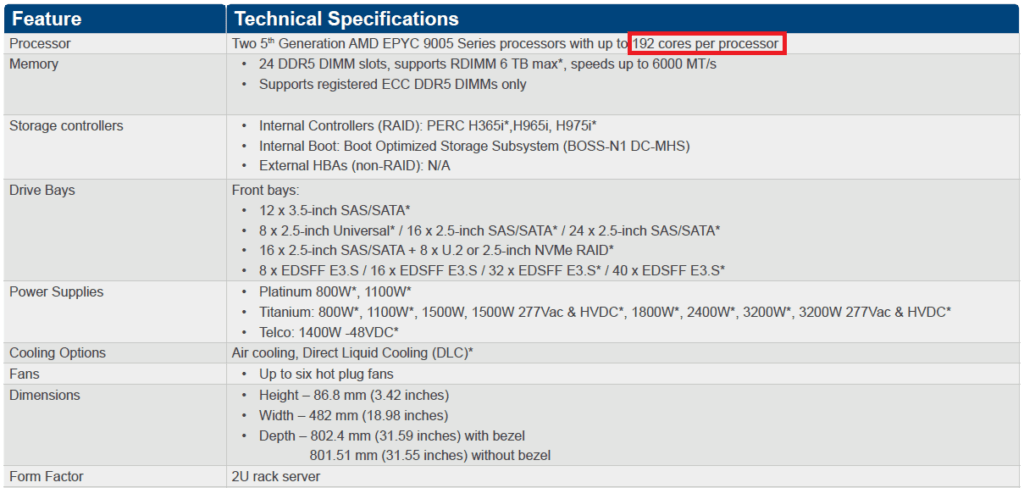Click the "Front bays:" label

click(264, 190)
